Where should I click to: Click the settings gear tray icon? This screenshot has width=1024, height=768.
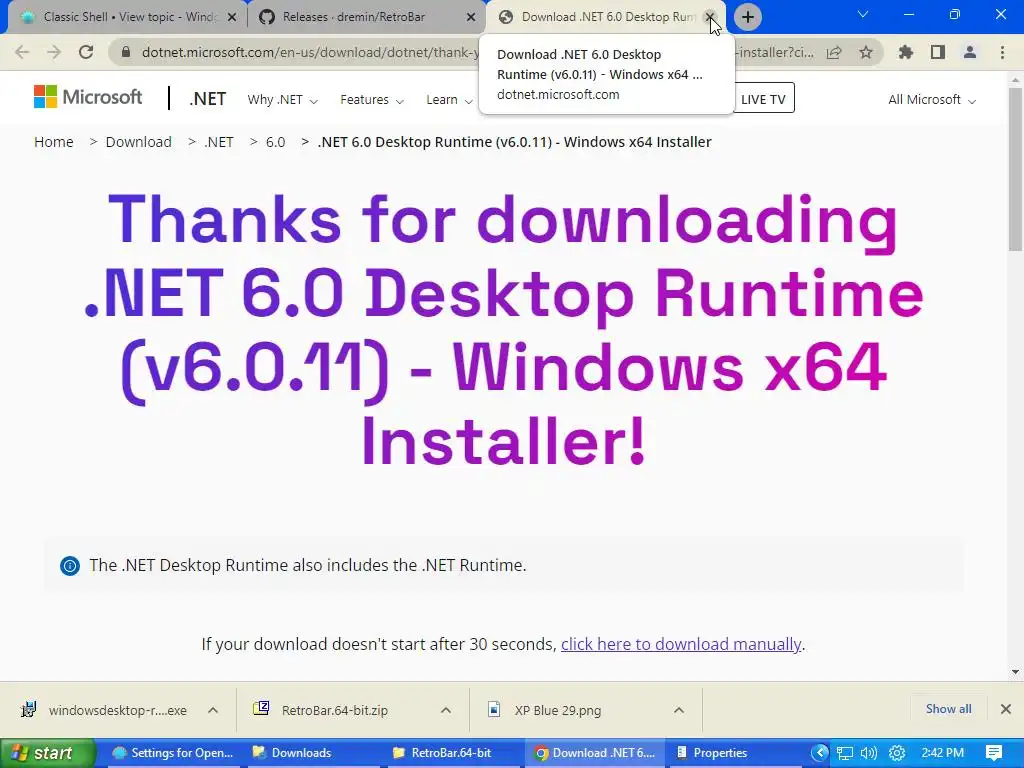[x=897, y=754]
